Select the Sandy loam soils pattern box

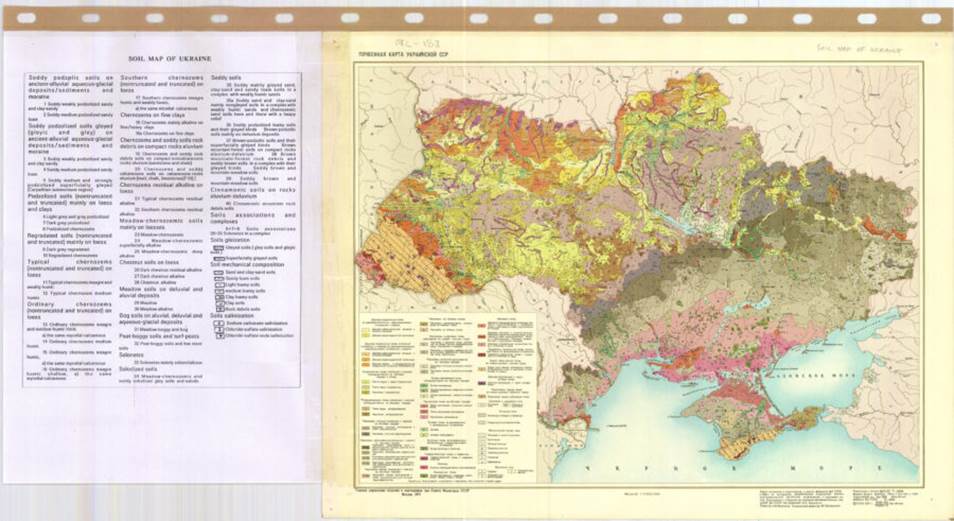217,280
